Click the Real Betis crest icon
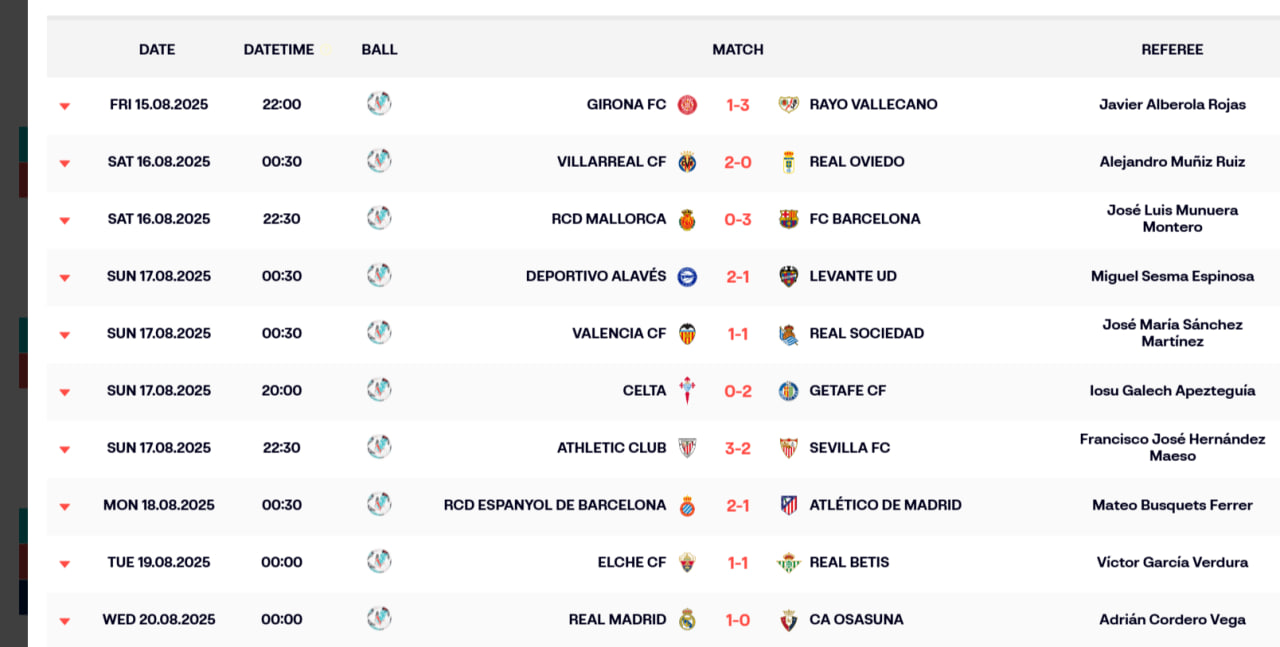Image resolution: width=1280 pixels, height=647 pixels. point(789,563)
